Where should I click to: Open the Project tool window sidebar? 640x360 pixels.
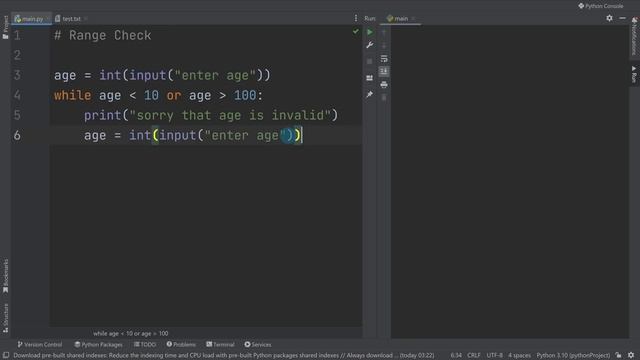[5, 27]
